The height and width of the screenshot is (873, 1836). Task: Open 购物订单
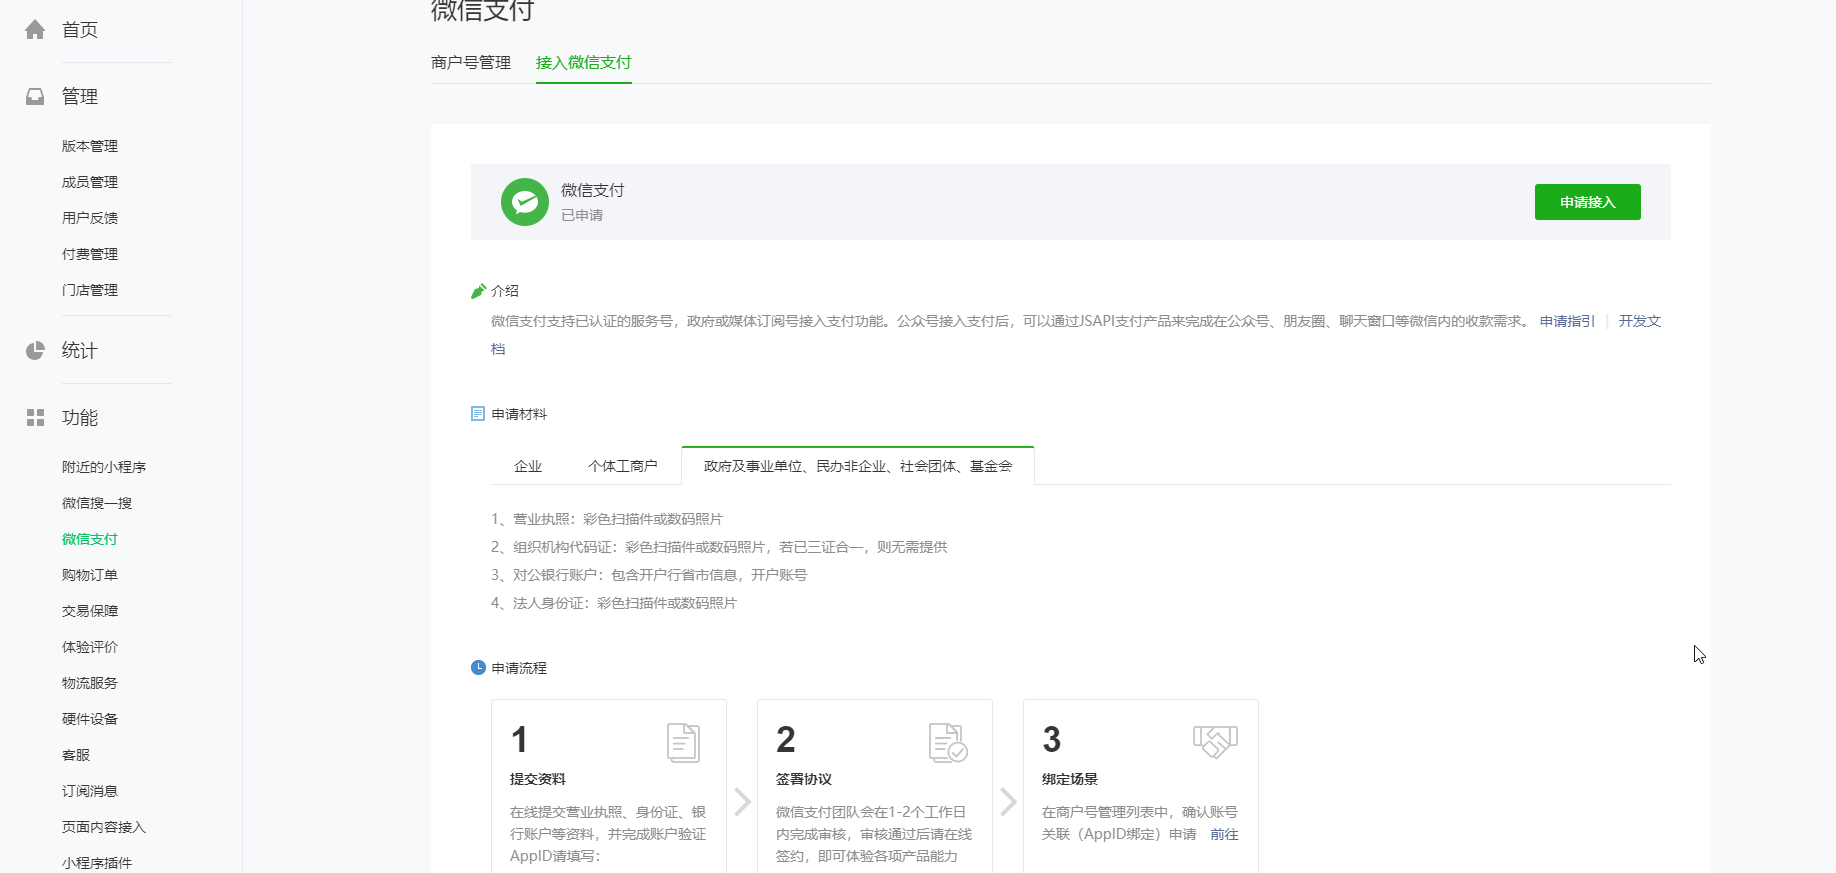pyautogui.click(x=90, y=575)
